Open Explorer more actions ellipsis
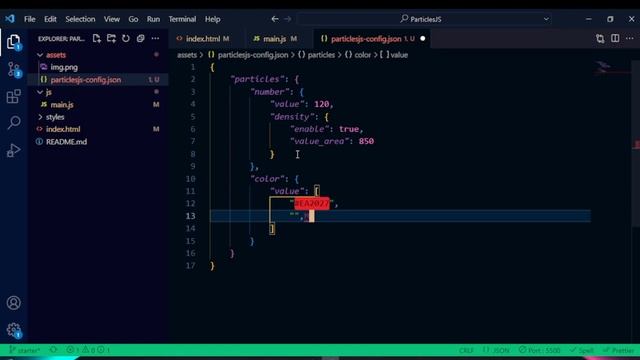 [x=155, y=38]
